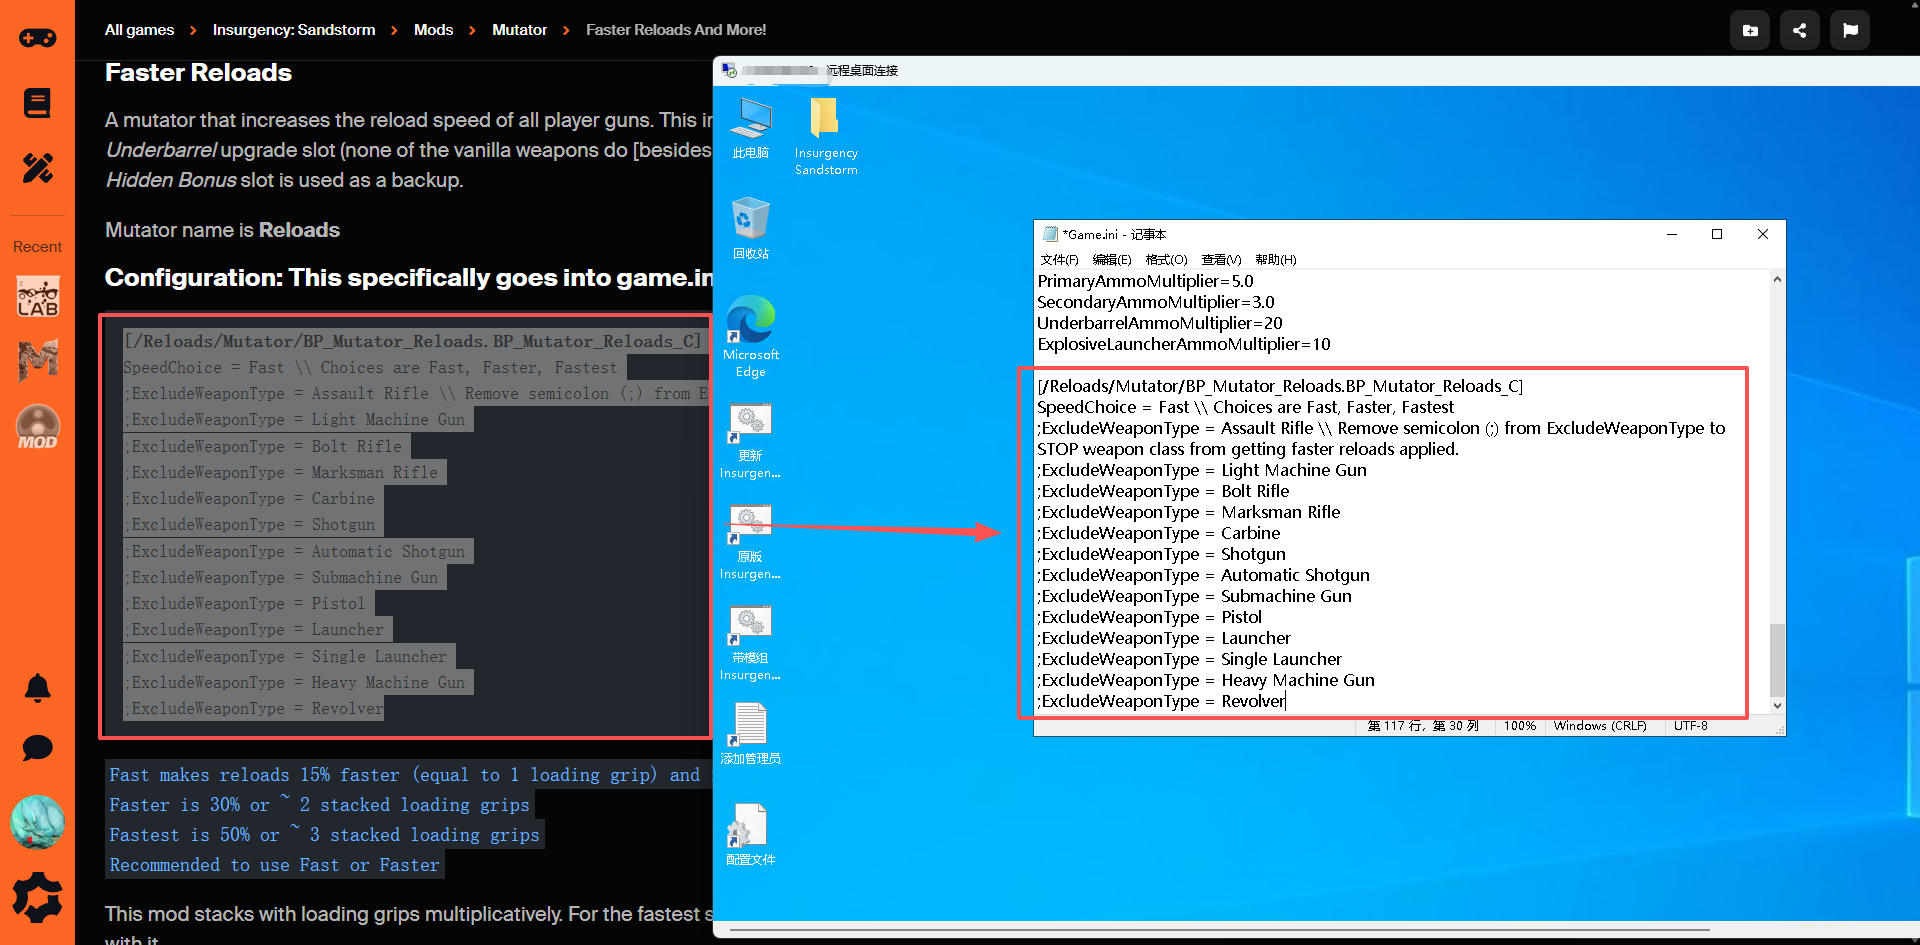
Task: Close the Game.ini Notepad window
Action: [x=1763, y=234]
